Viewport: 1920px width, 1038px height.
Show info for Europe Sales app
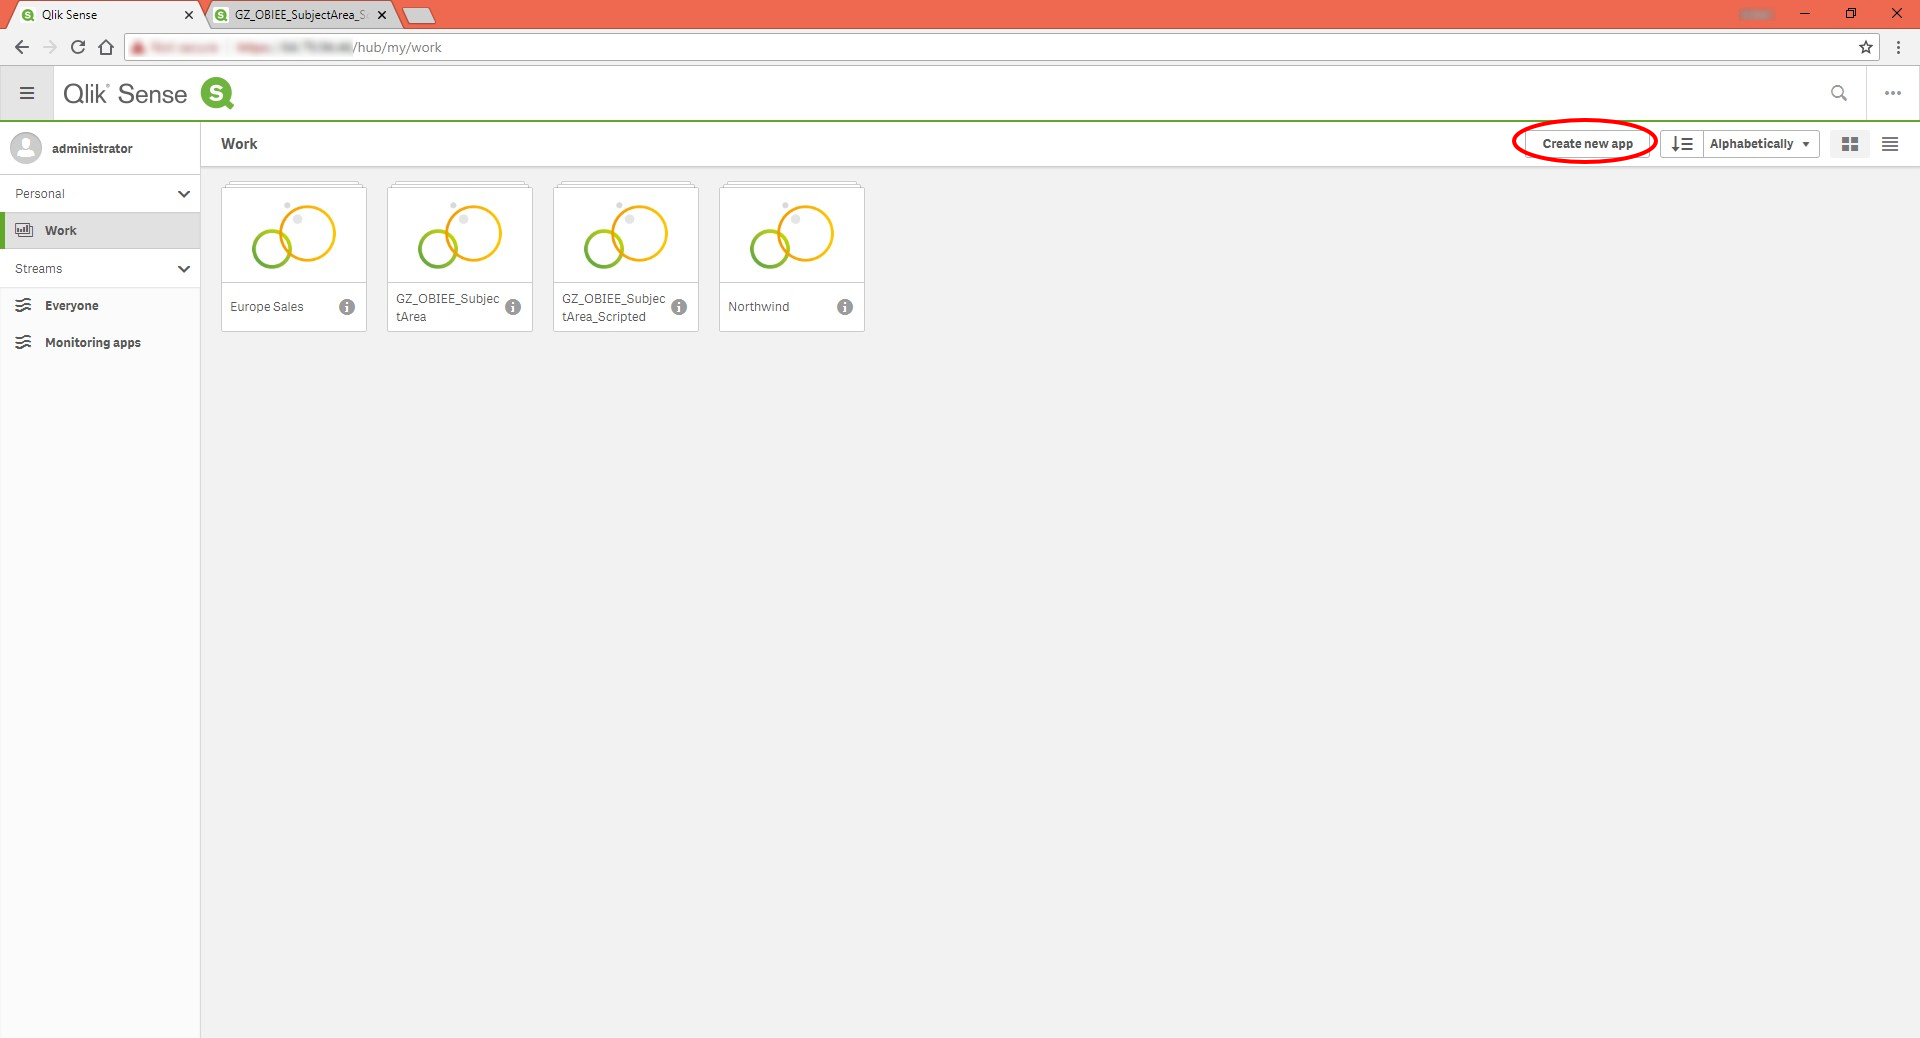[347, 307]
